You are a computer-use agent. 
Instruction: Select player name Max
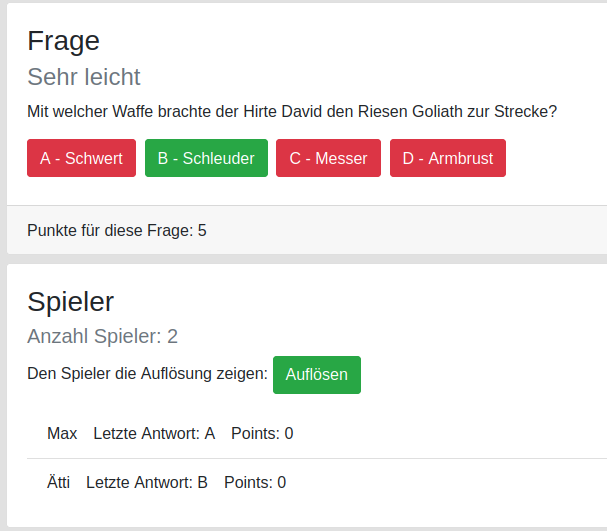point(62,433)
